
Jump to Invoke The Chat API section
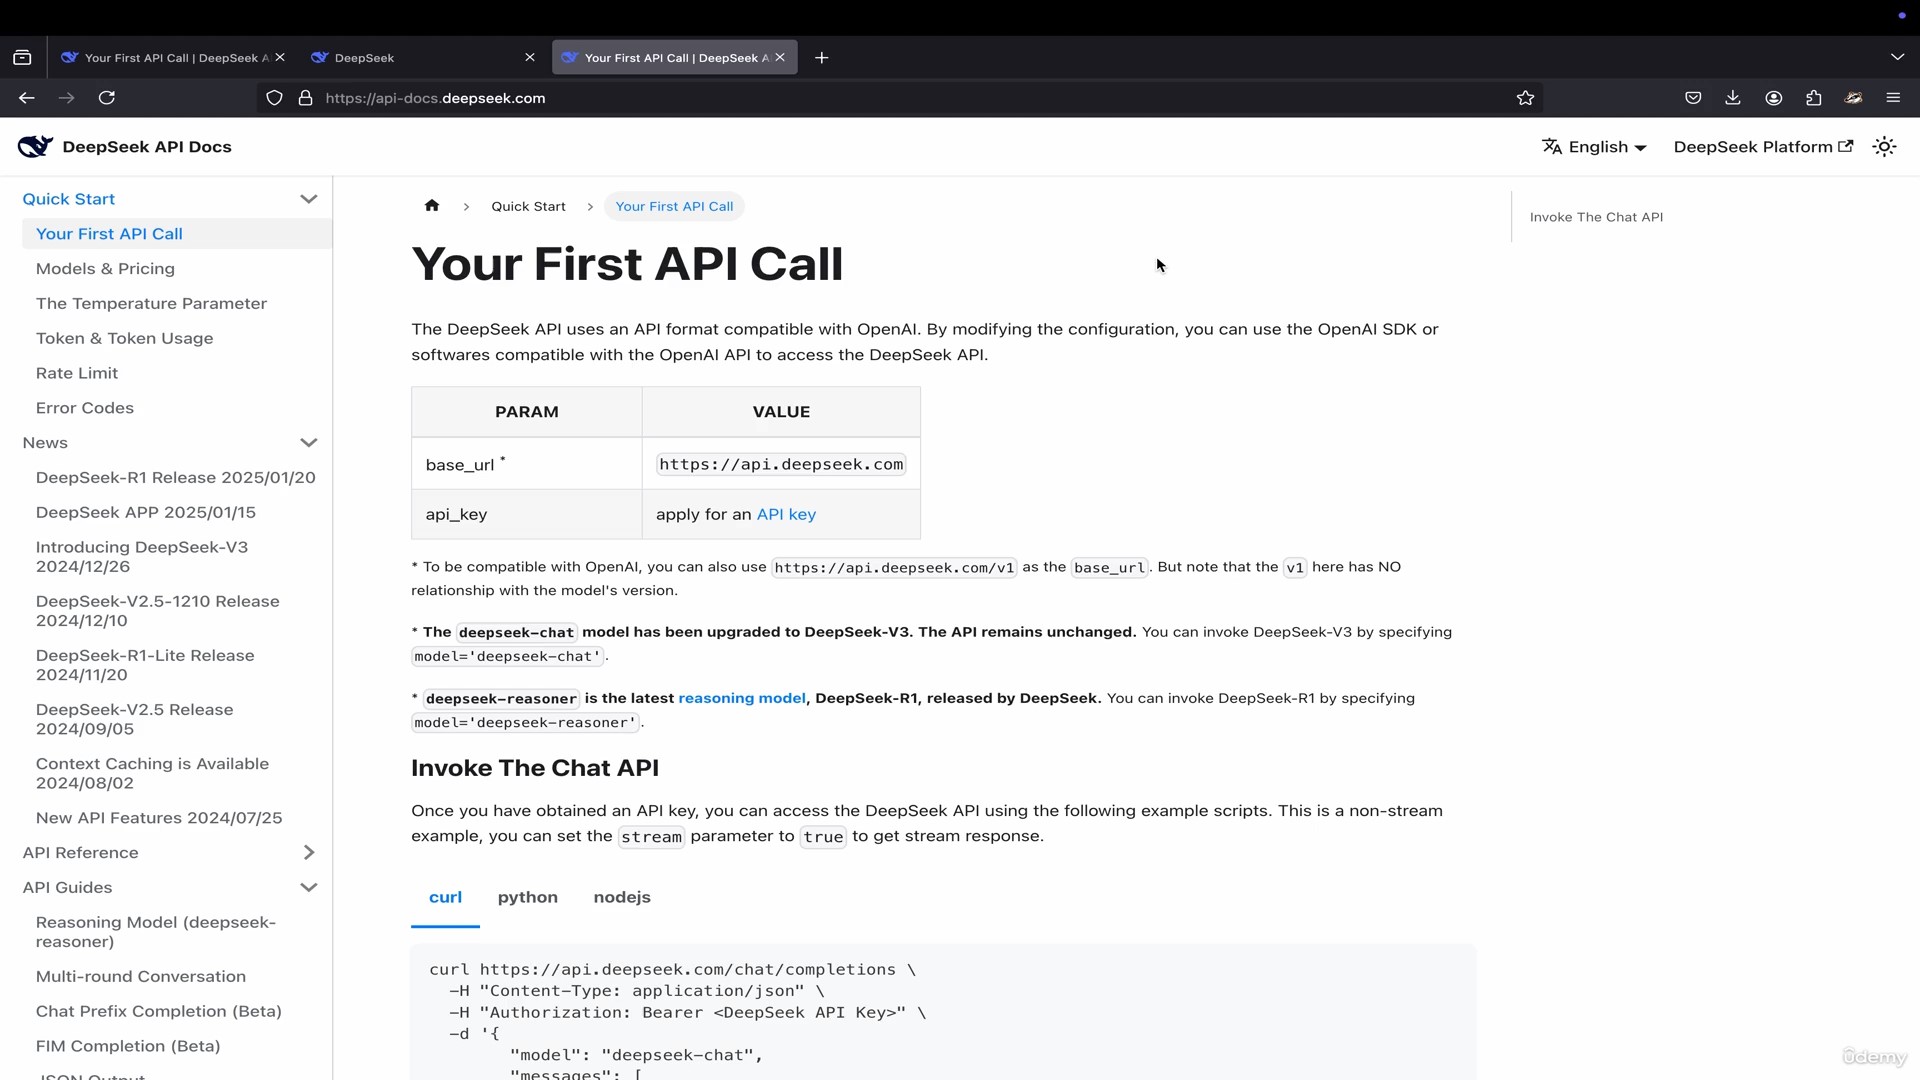(x=1596, y=217)
